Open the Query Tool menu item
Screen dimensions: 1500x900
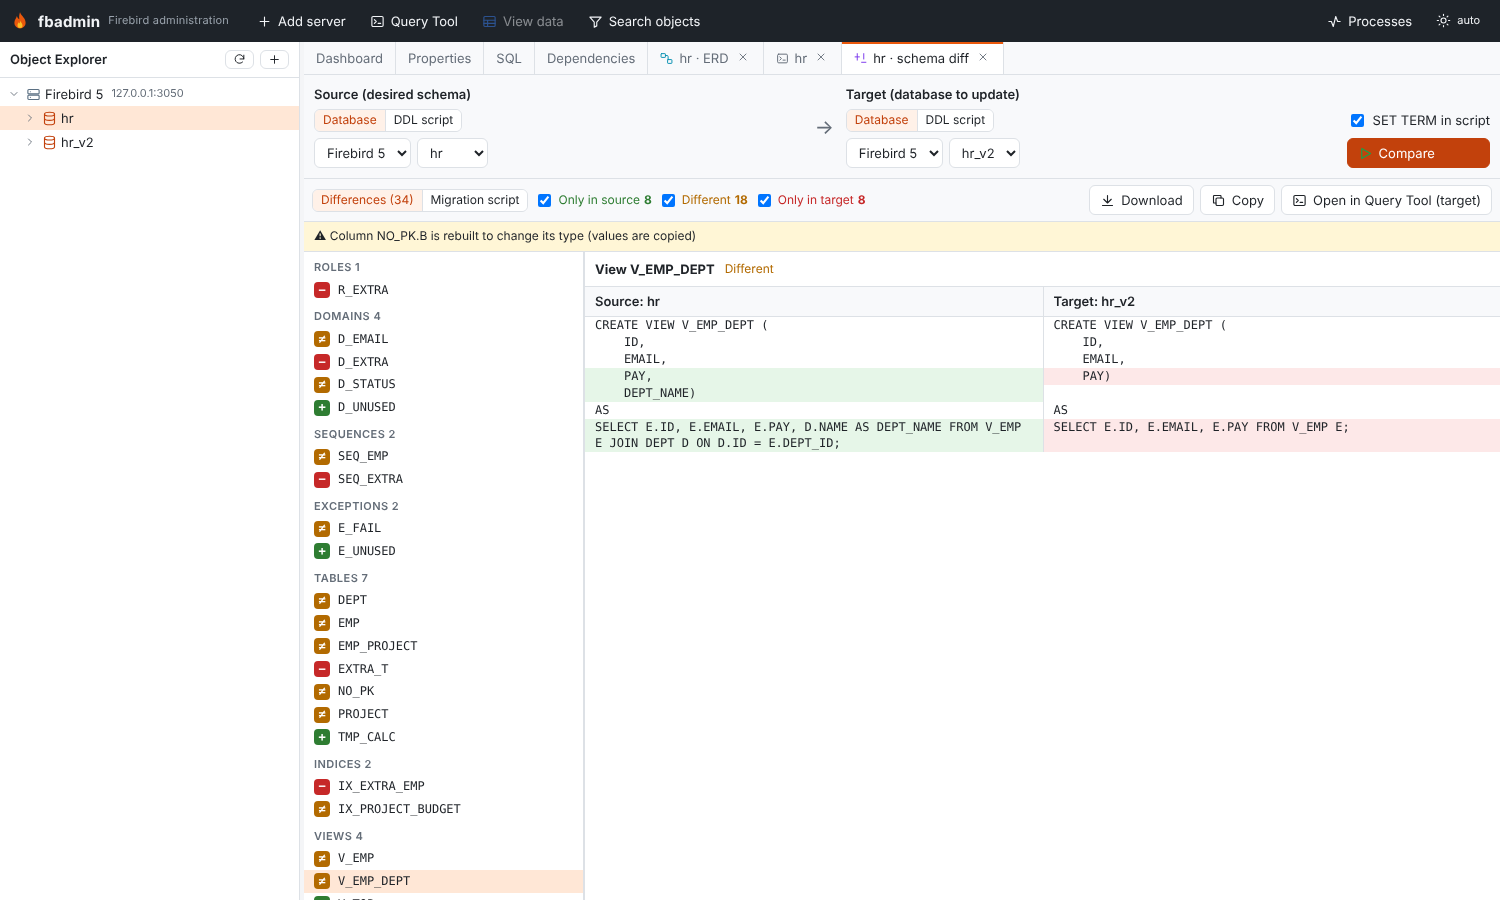[414, 21]
